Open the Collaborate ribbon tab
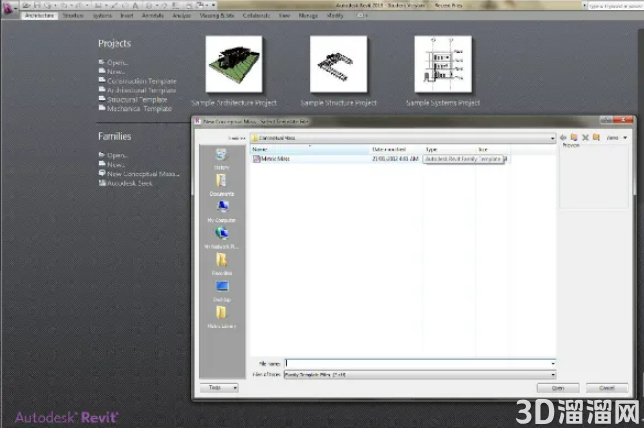 pyautogui.click(x=256, y=16)
